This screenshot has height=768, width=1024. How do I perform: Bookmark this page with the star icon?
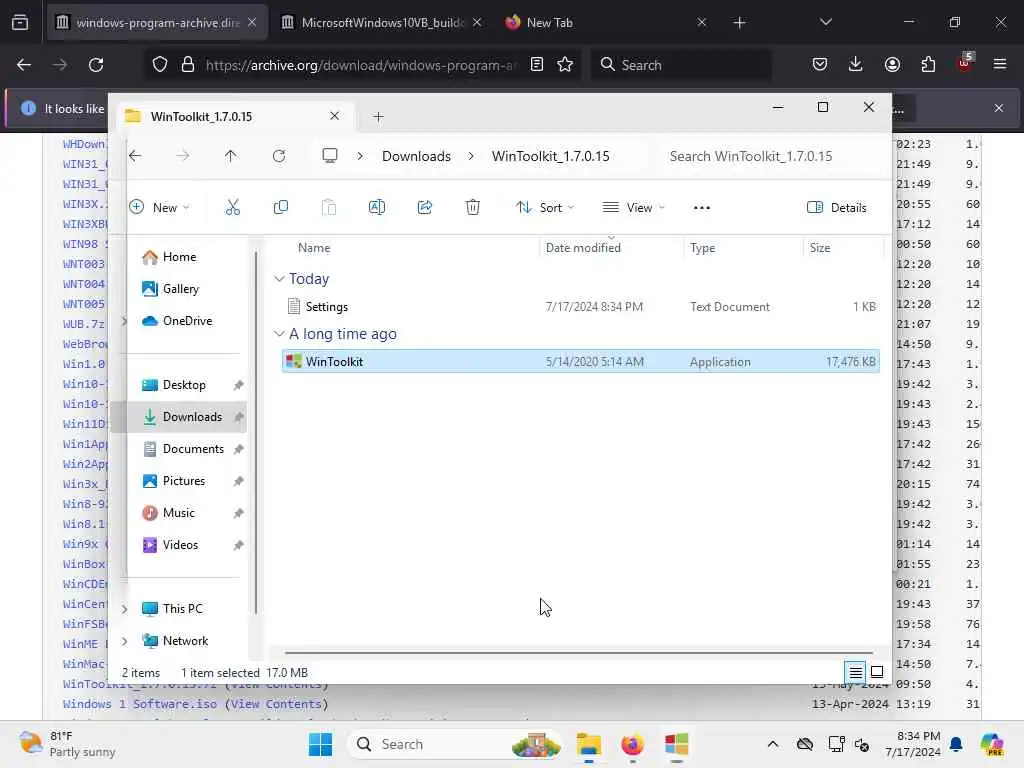[565, 65]
